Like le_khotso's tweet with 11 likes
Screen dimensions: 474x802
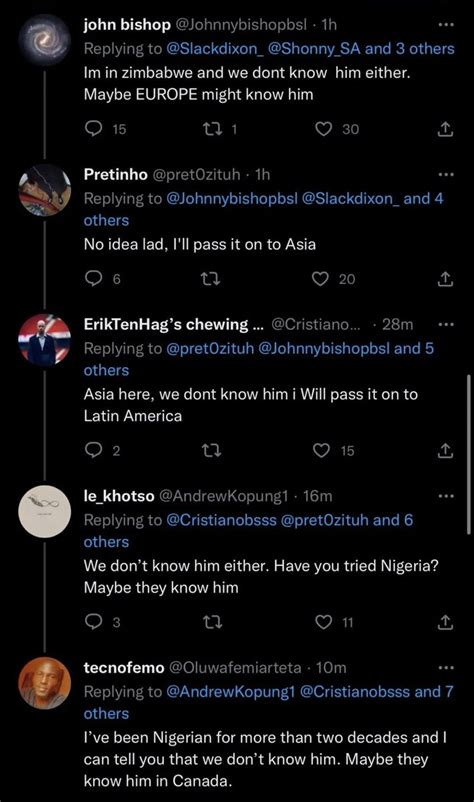coord(324,622)
